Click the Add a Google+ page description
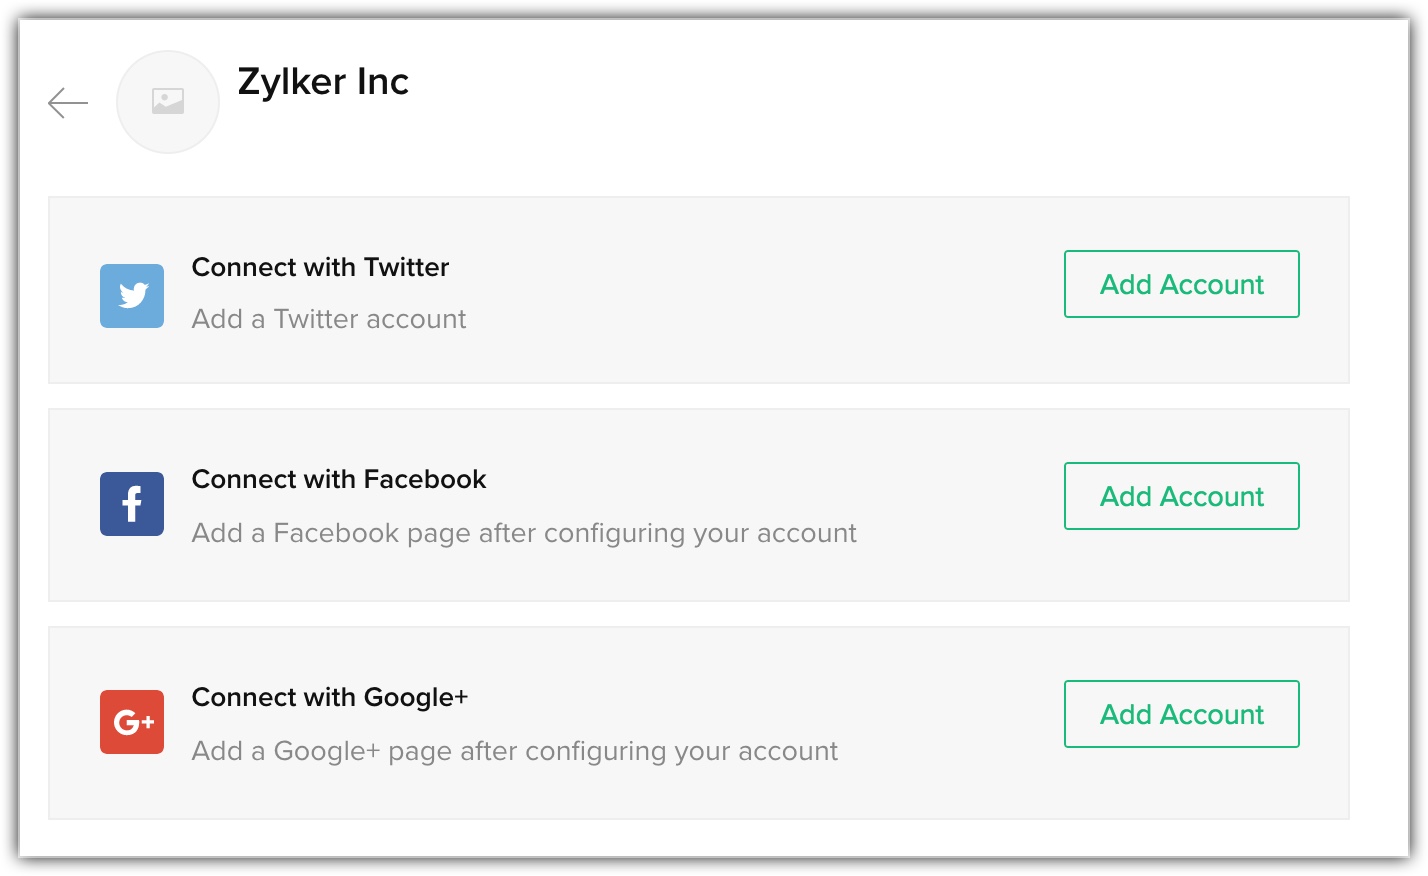The height and width of the screenshot is (876, 1428). coord(515,751)
